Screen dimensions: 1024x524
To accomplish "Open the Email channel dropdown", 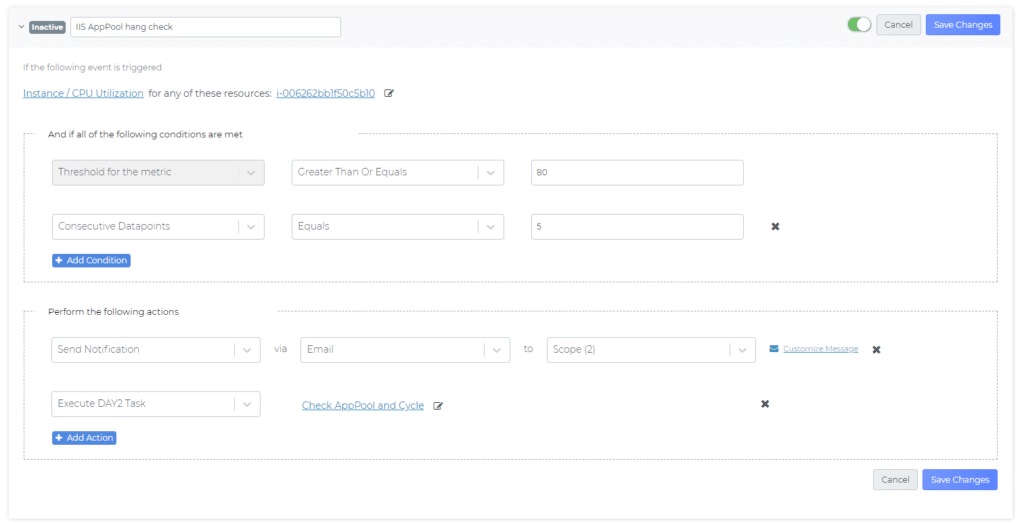I will click(x=404, y=350).
